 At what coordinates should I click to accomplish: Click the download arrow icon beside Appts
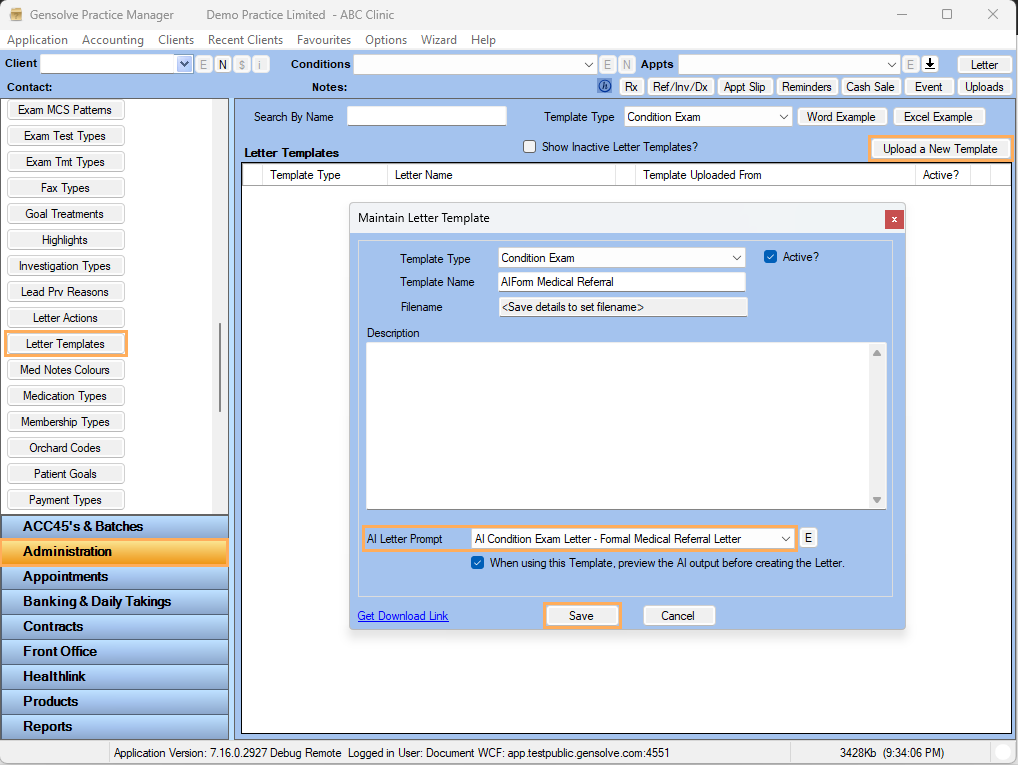coord(930,64)
